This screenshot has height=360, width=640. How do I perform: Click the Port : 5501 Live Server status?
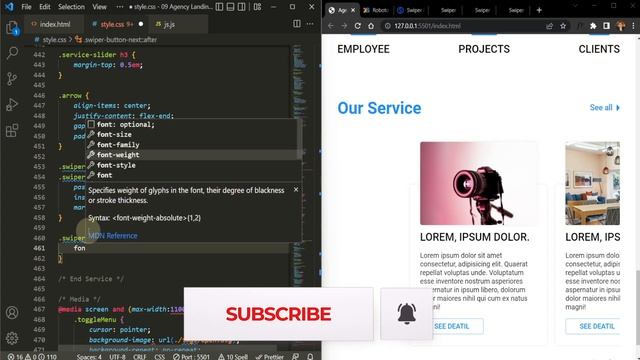pyautogui.click(x=191, y=356)
